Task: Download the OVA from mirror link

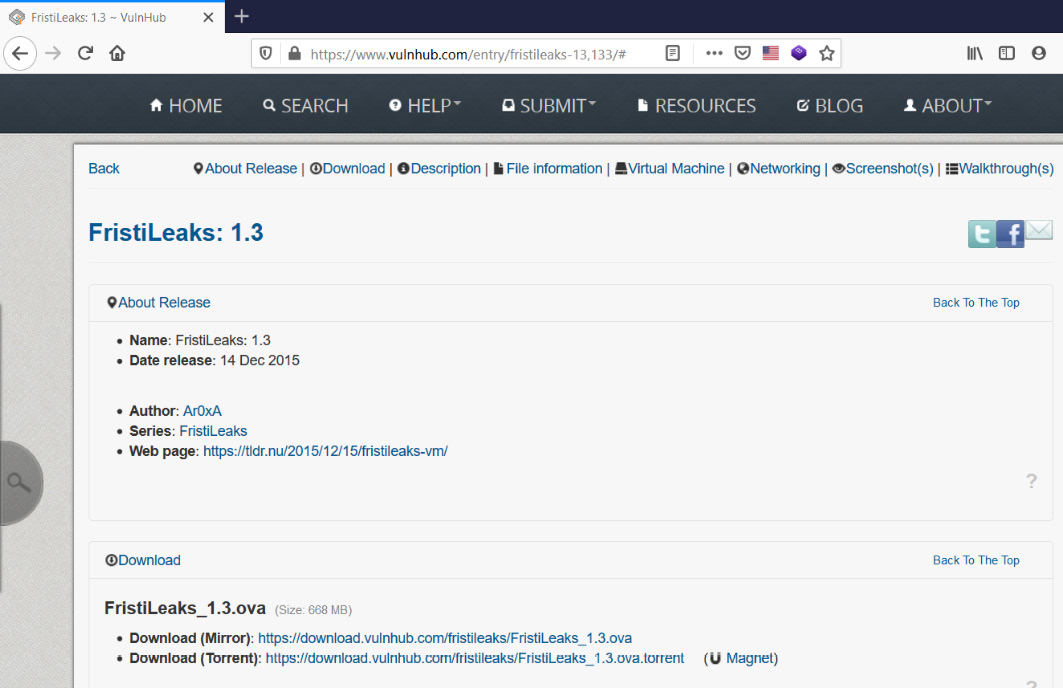Action: click(x=445, y=638)
